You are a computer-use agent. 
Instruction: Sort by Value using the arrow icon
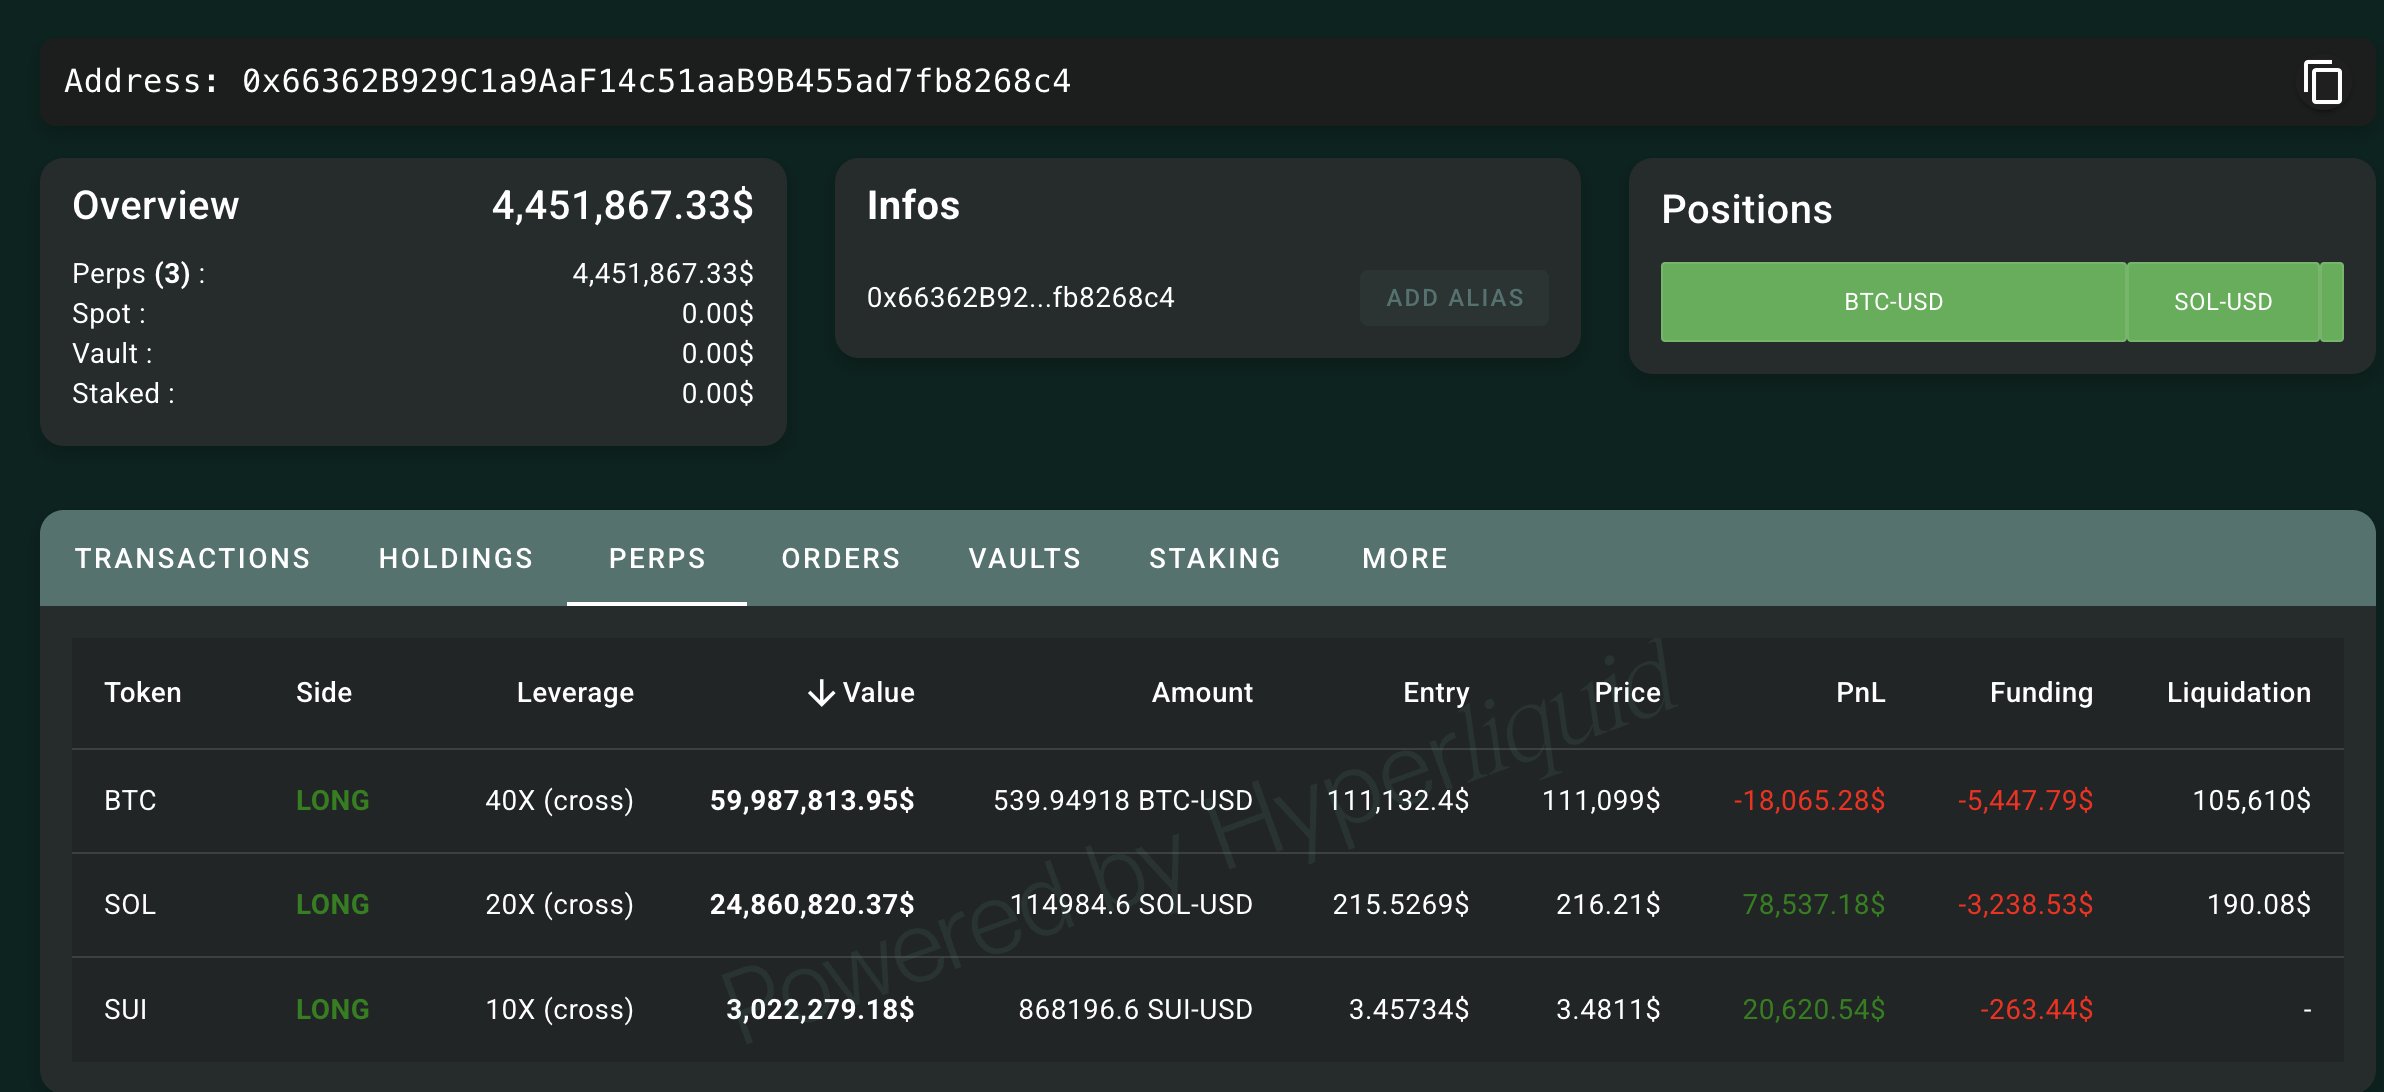click(x=821, y=692)
